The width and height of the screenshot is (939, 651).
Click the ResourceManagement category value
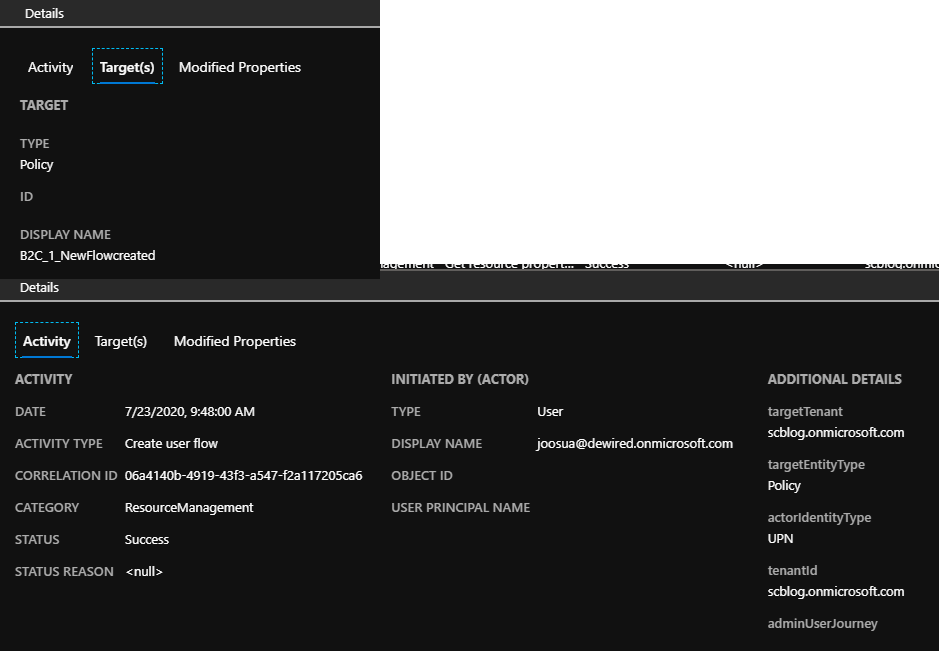pyautogui.click(x=189, y=507)
